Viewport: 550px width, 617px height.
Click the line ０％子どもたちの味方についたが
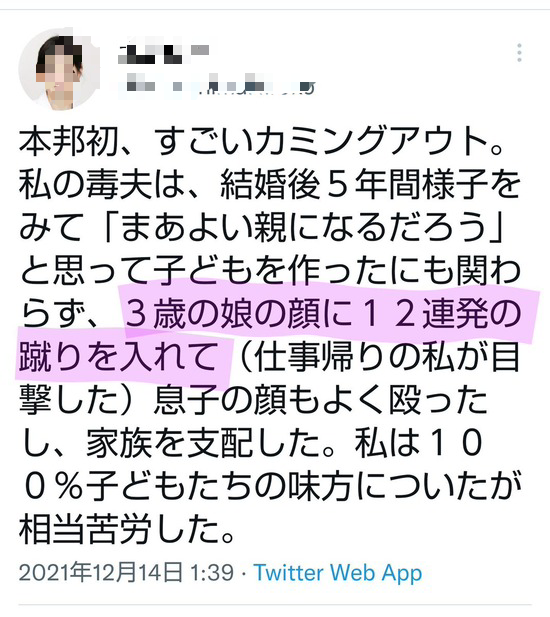coord(271,487)
